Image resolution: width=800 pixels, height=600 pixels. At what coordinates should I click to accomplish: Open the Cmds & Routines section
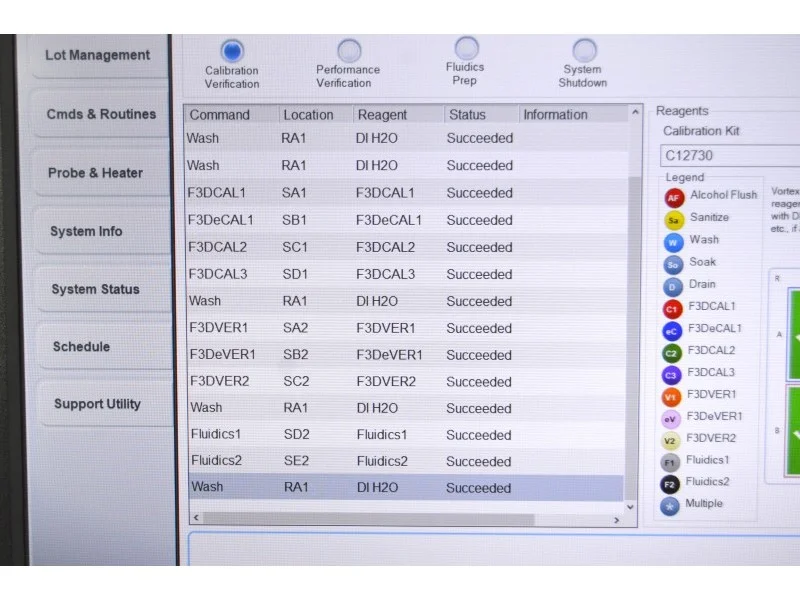(x=101, y=114)
